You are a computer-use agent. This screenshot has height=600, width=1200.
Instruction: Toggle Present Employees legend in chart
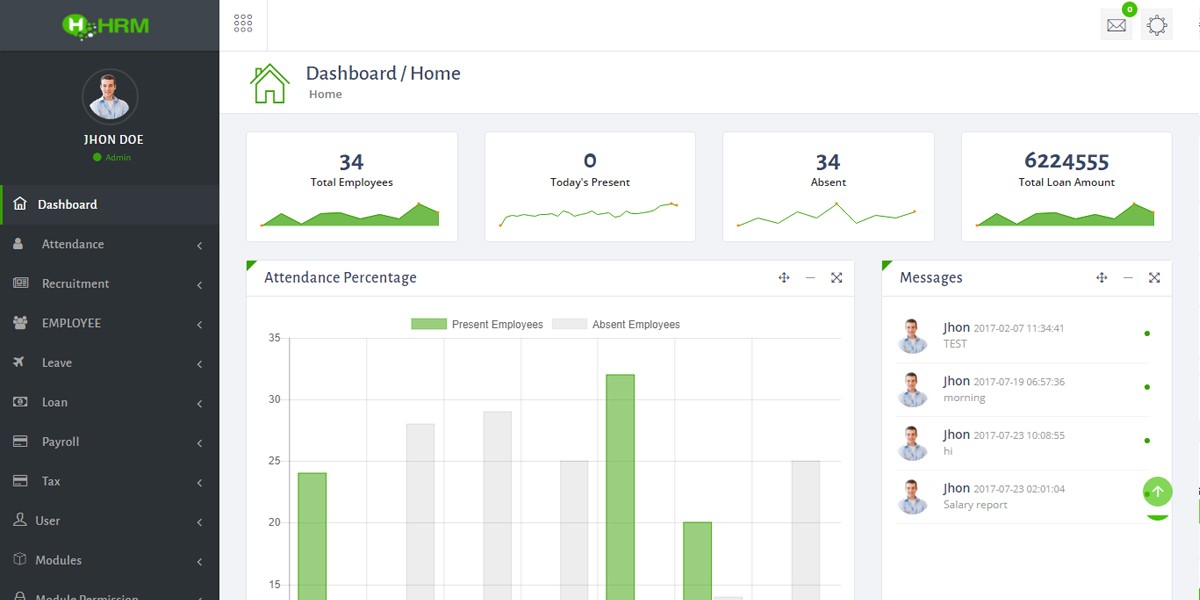(477, 324)
